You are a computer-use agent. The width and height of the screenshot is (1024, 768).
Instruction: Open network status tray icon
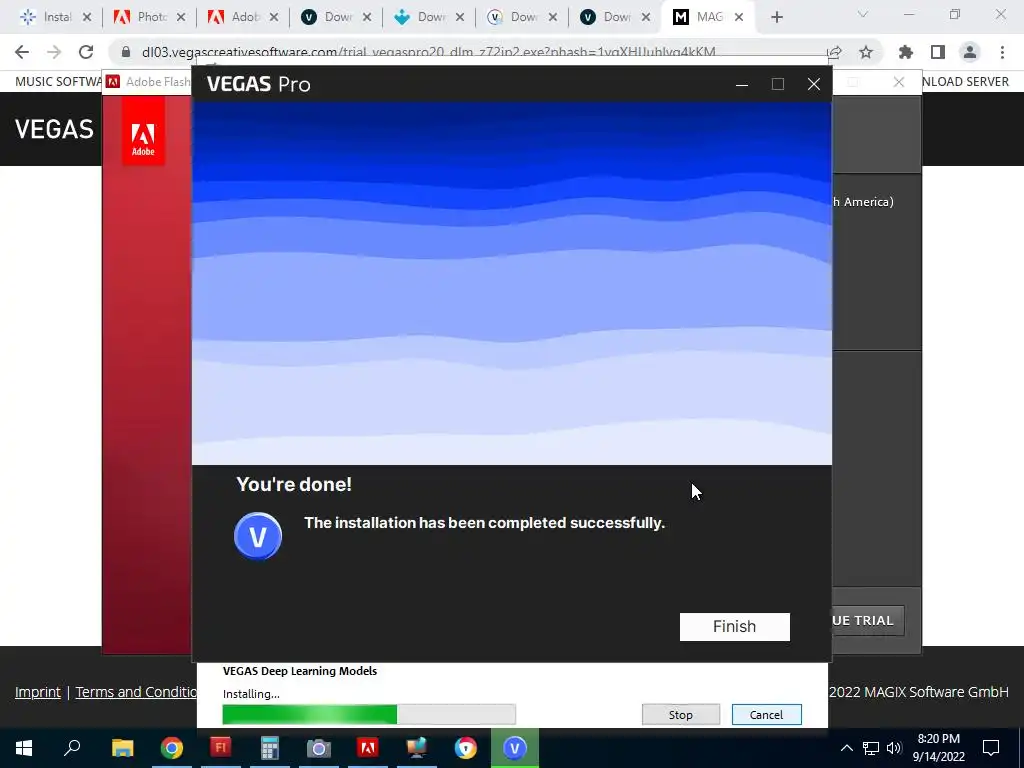[871, 748]
